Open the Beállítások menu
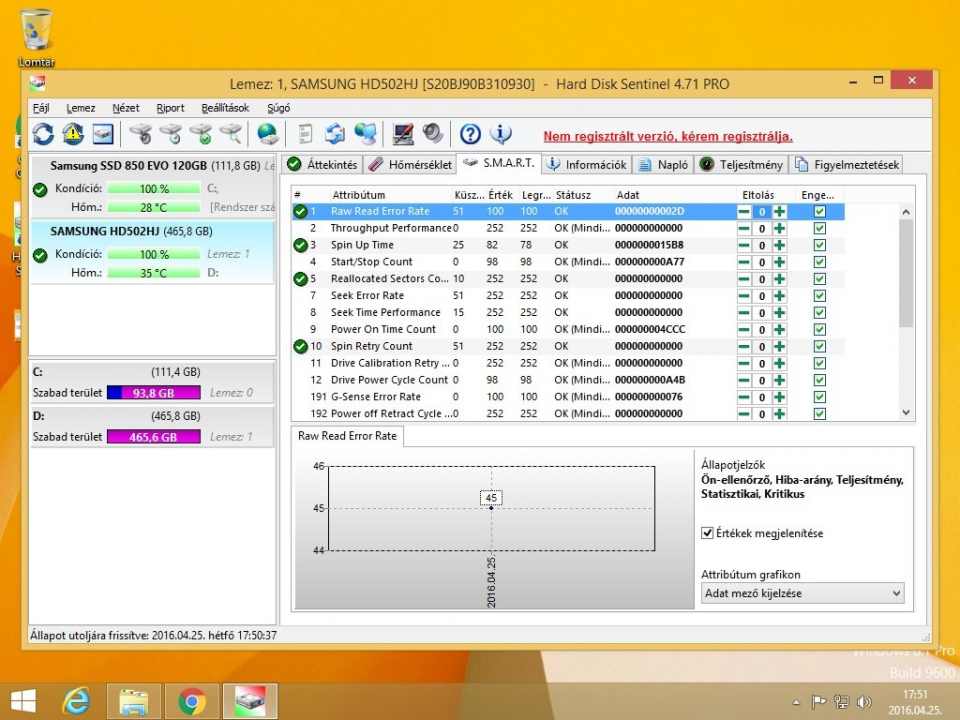The height and width of the screenshot is (720, 960). point(225,108)
